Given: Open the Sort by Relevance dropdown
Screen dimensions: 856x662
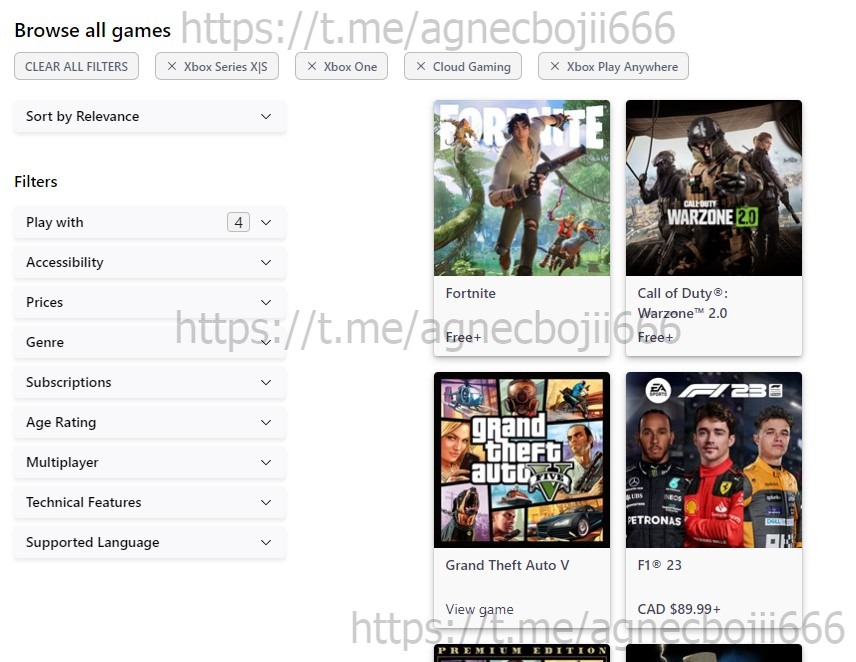Looking at the screenshot, I should pyautogui.click(x=150, y=116).
